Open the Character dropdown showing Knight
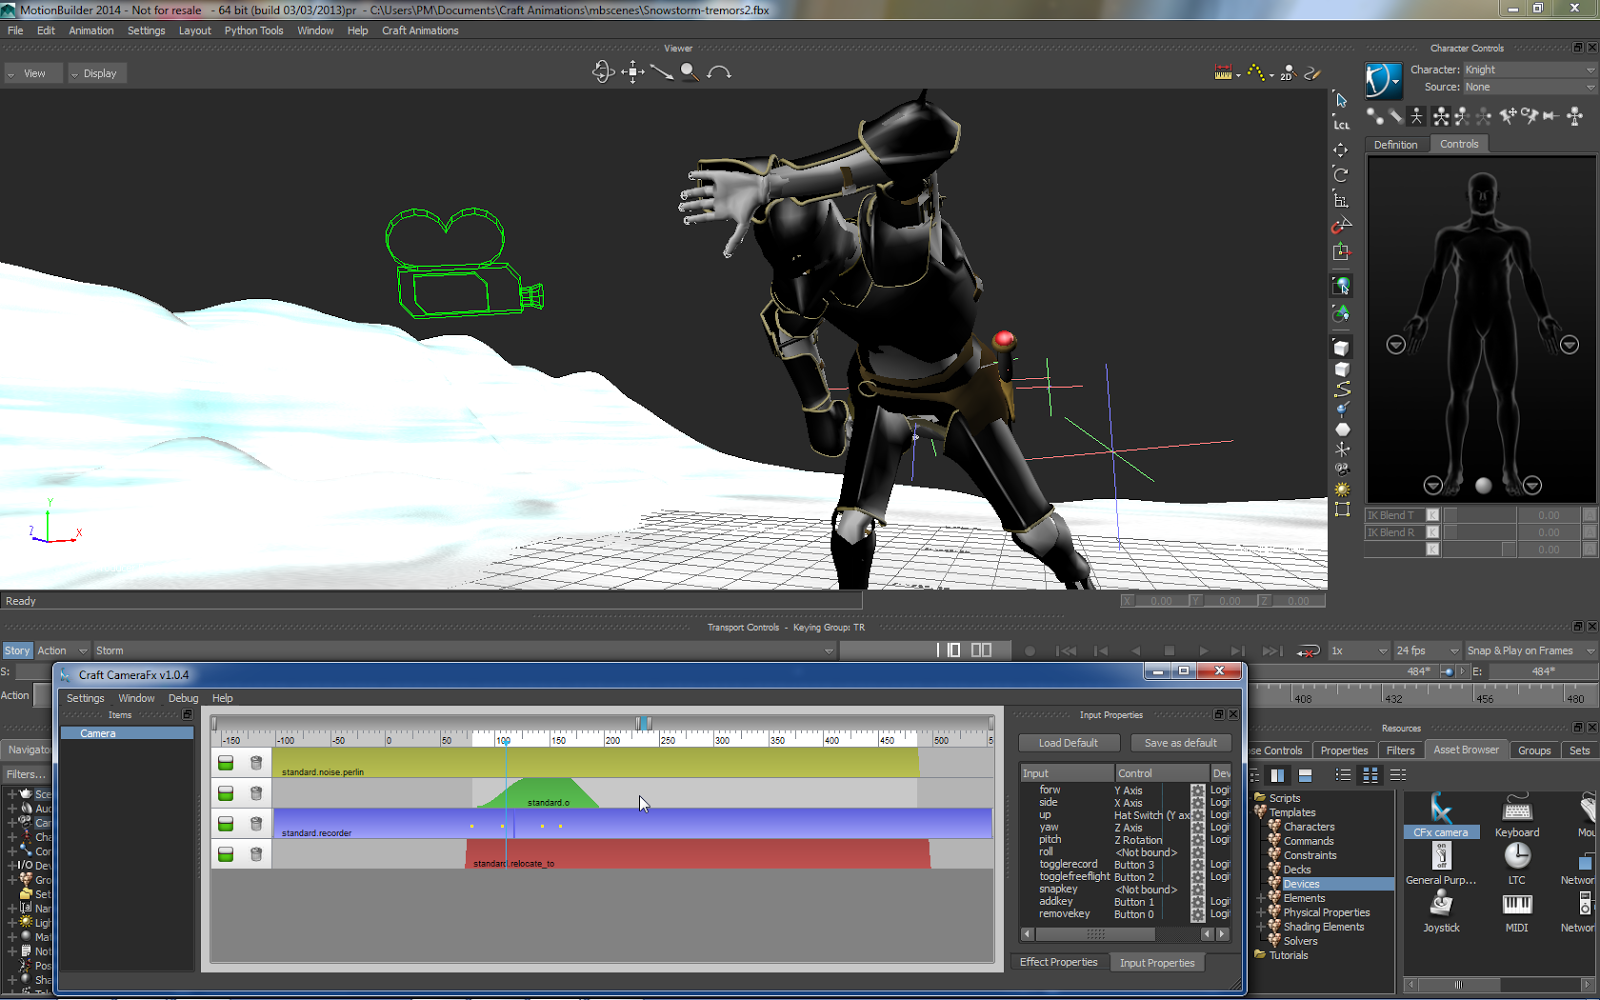This screenshot has height=1000, width=1600. pos(1529,70)
